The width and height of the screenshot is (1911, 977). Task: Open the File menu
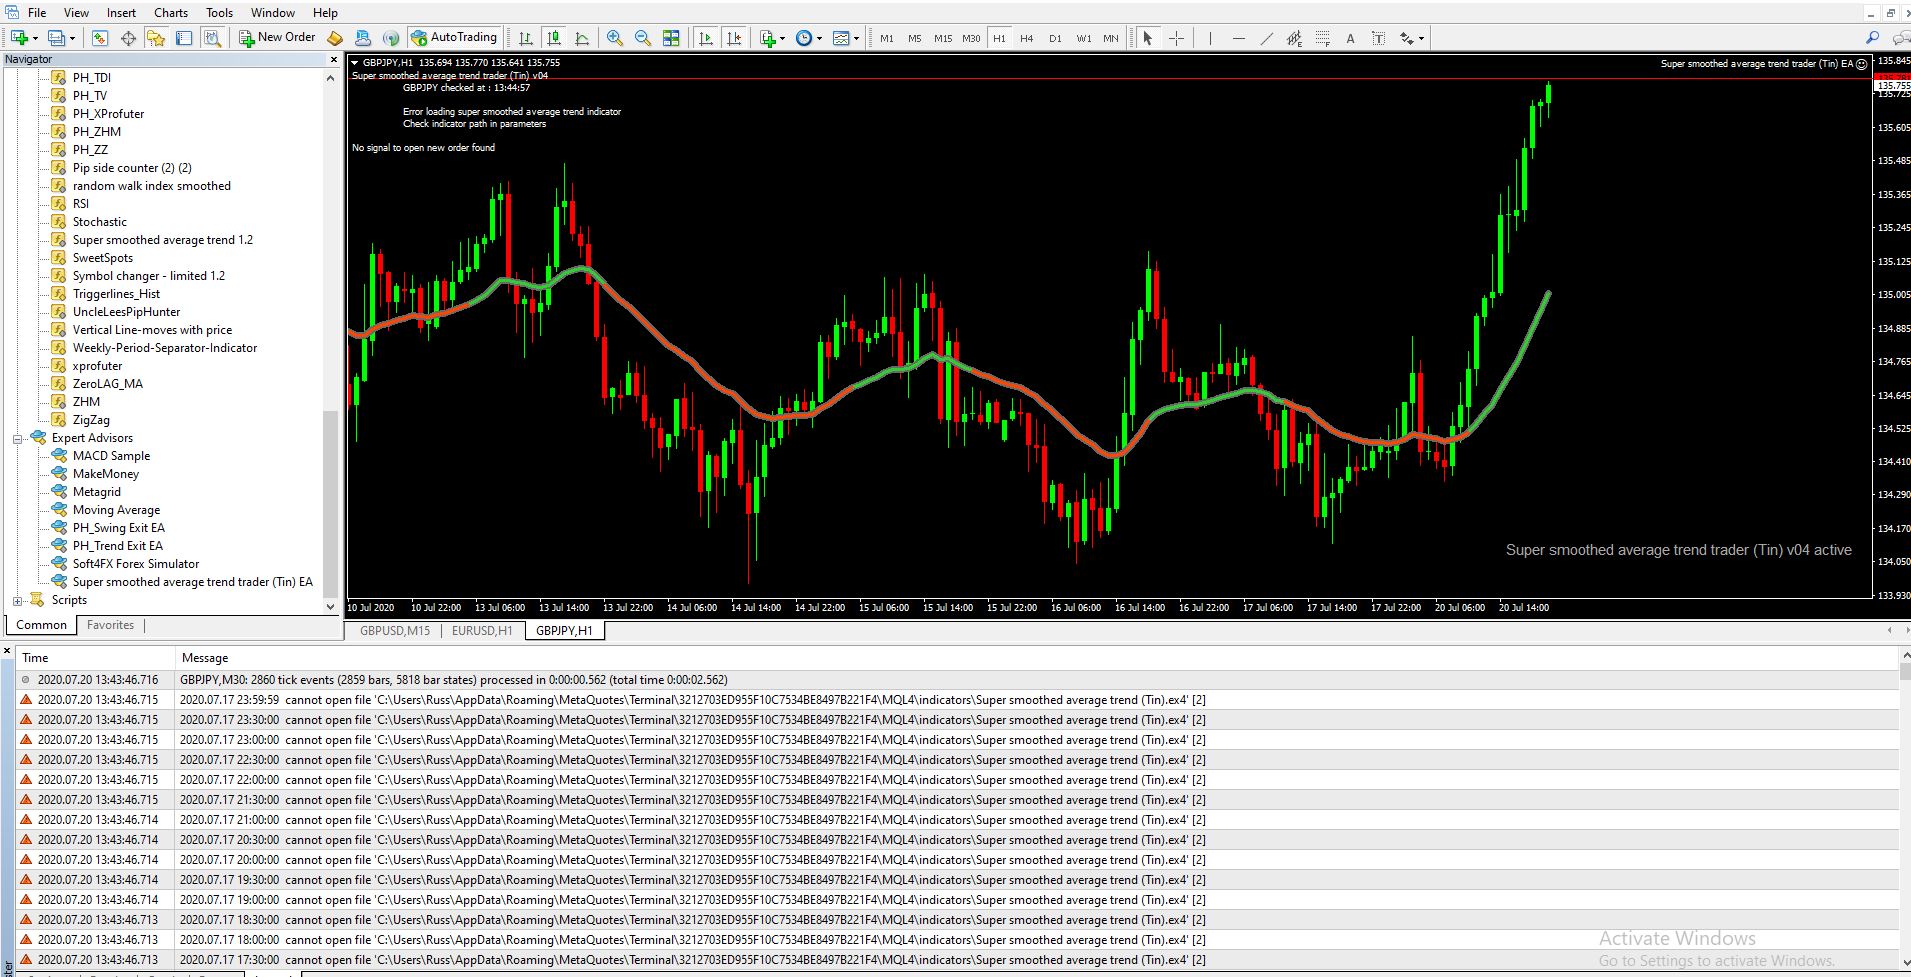pyautogui.click(x=37, y=12)
